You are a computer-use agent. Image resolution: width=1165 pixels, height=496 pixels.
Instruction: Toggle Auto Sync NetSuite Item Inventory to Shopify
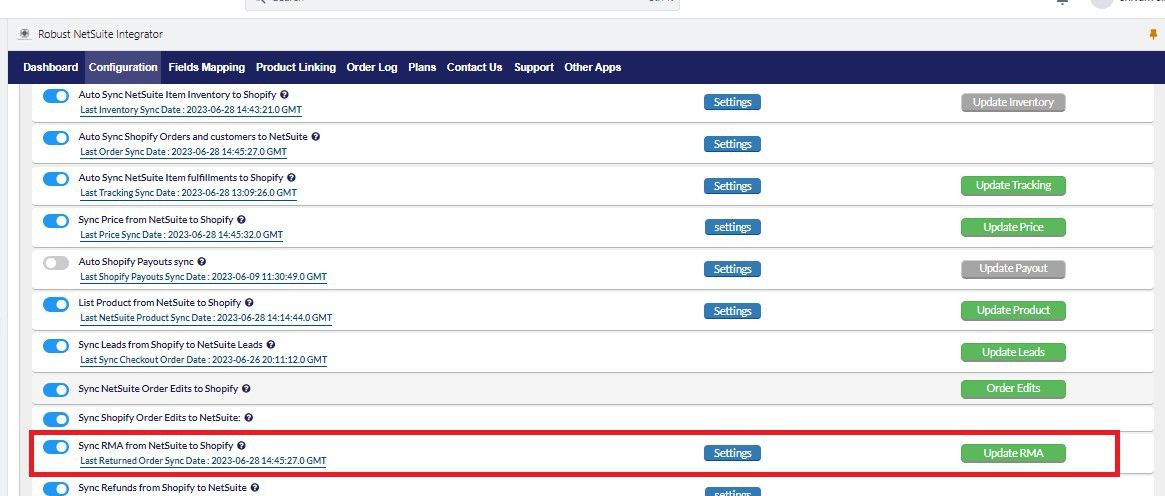coord(56,97)
